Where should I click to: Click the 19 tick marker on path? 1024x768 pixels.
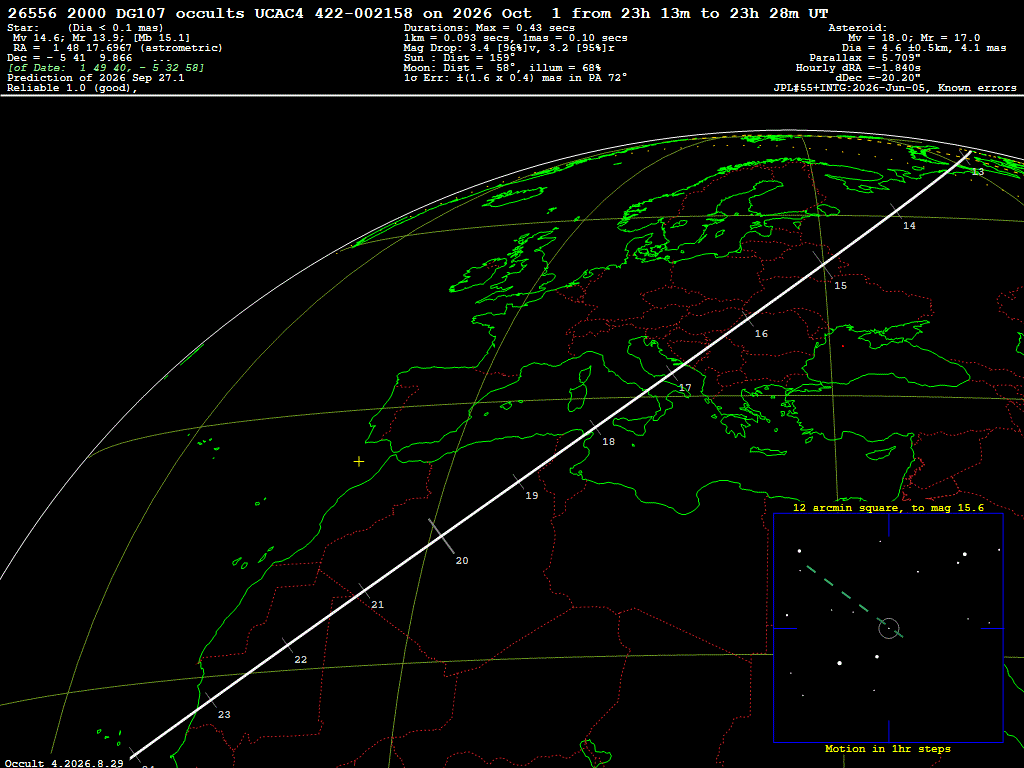519,481
